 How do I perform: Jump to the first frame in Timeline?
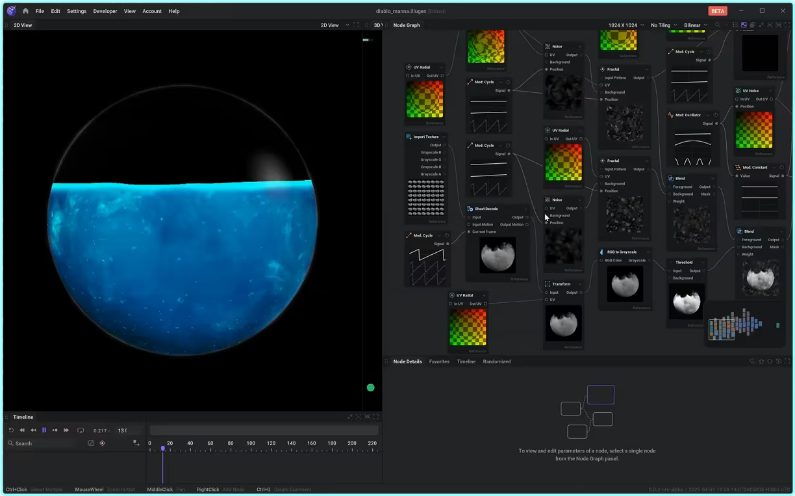pyautogui.click(x=22, y=430)
